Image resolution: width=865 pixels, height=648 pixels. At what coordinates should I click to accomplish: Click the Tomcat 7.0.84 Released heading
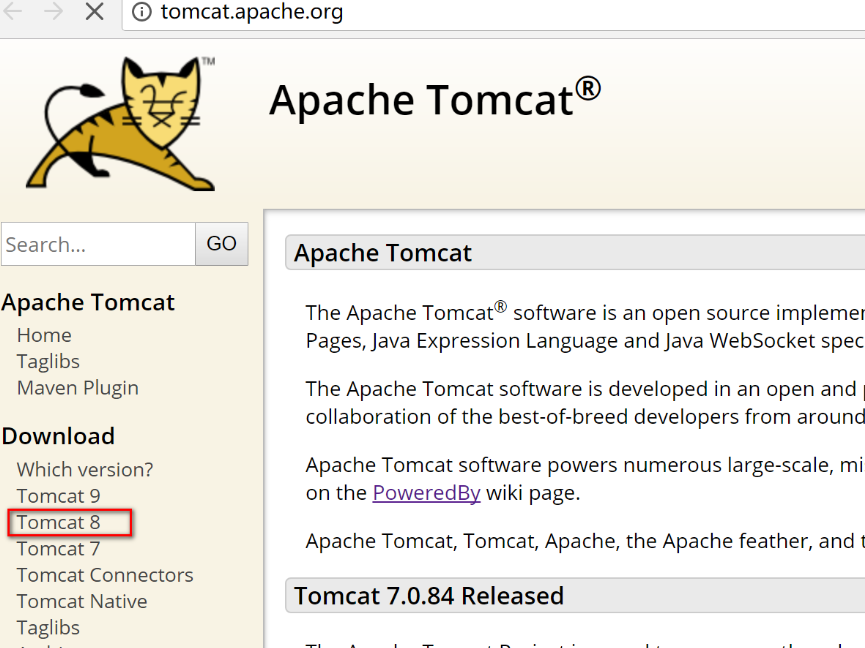pos(429,596)
